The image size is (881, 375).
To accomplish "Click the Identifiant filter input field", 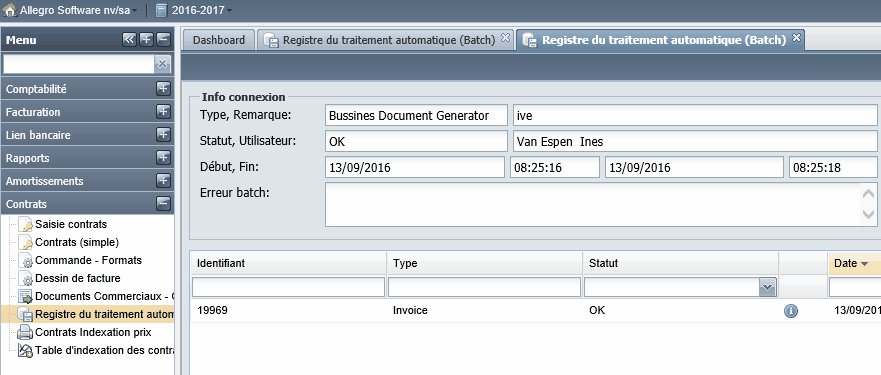I will [288, 287].
